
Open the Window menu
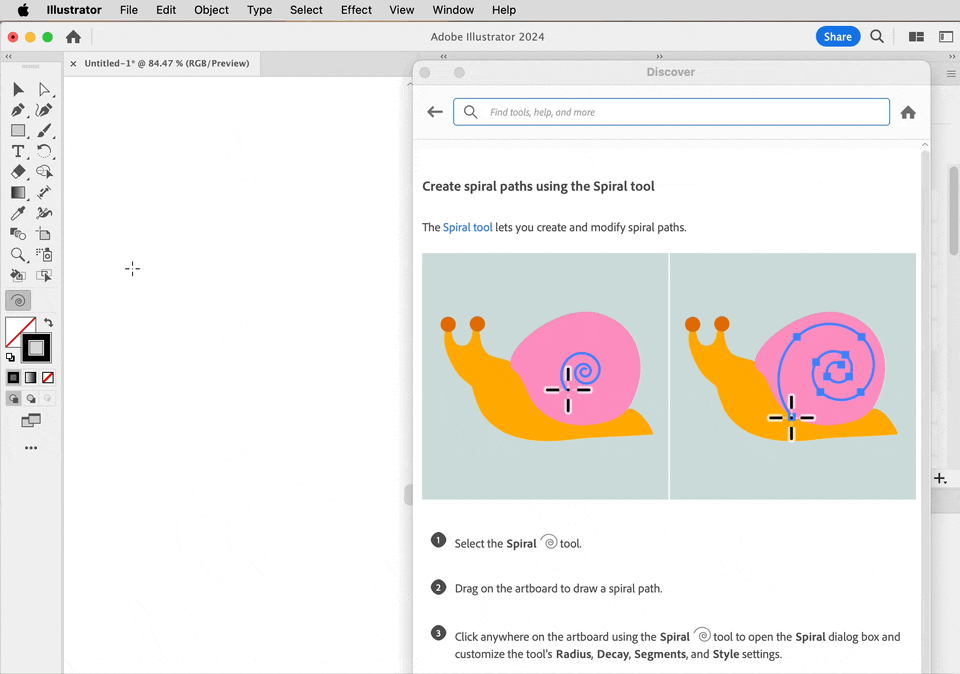tap(453, 10)
